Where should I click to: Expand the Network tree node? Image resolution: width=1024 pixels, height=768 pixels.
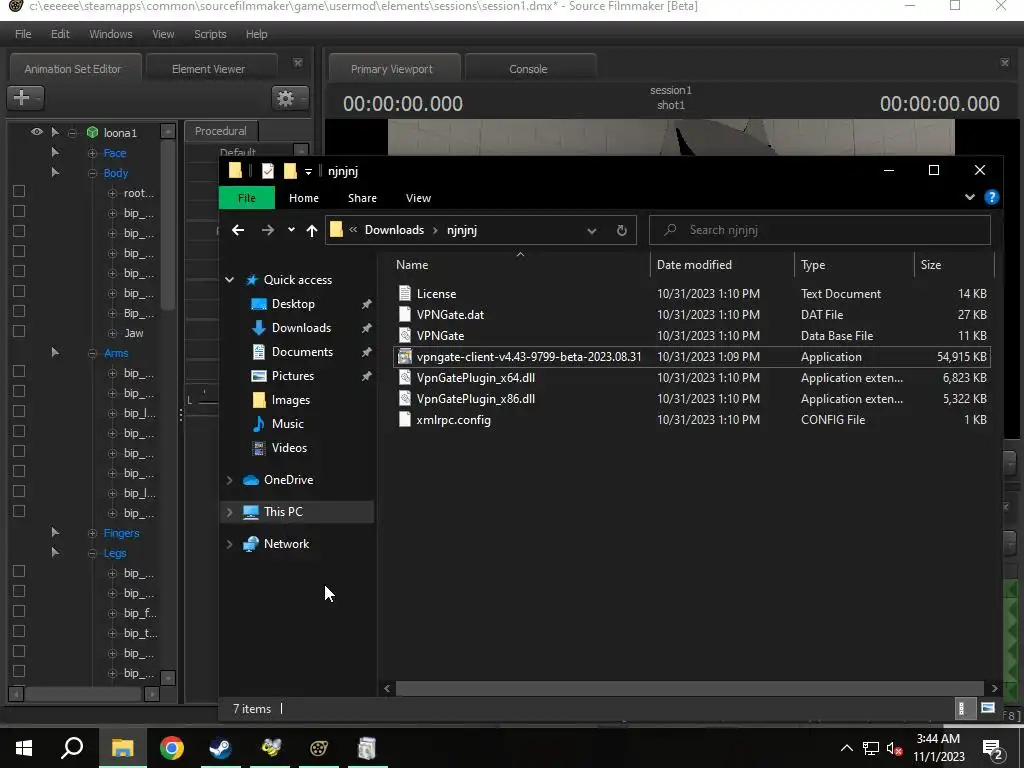[x=230, y=544]
